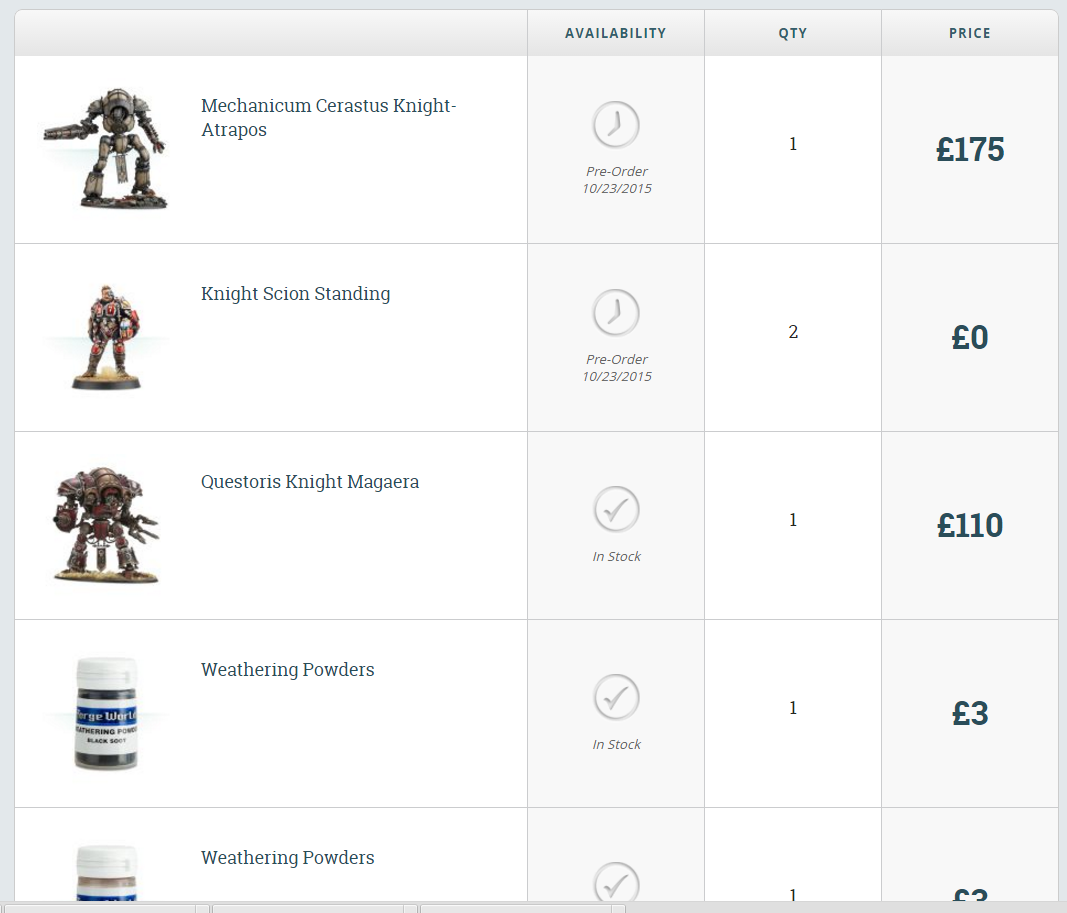Screen dimensions: 1067x913
Task: Open the Knight Scion Standing figure image
Action: [106, 337]
